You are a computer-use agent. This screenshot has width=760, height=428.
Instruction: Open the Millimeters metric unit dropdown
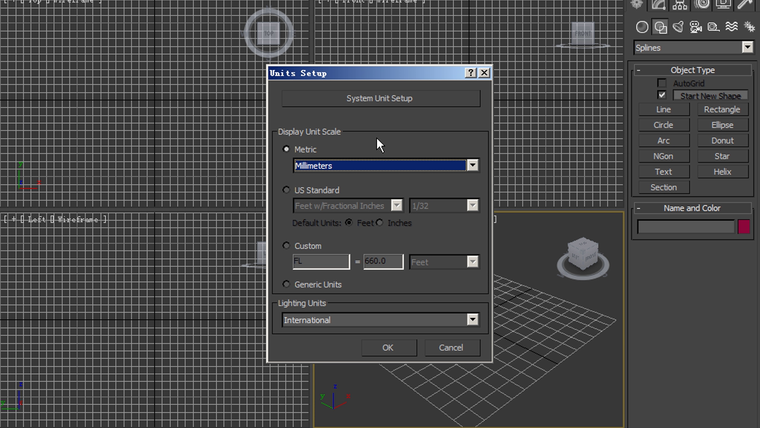(472, 165)
